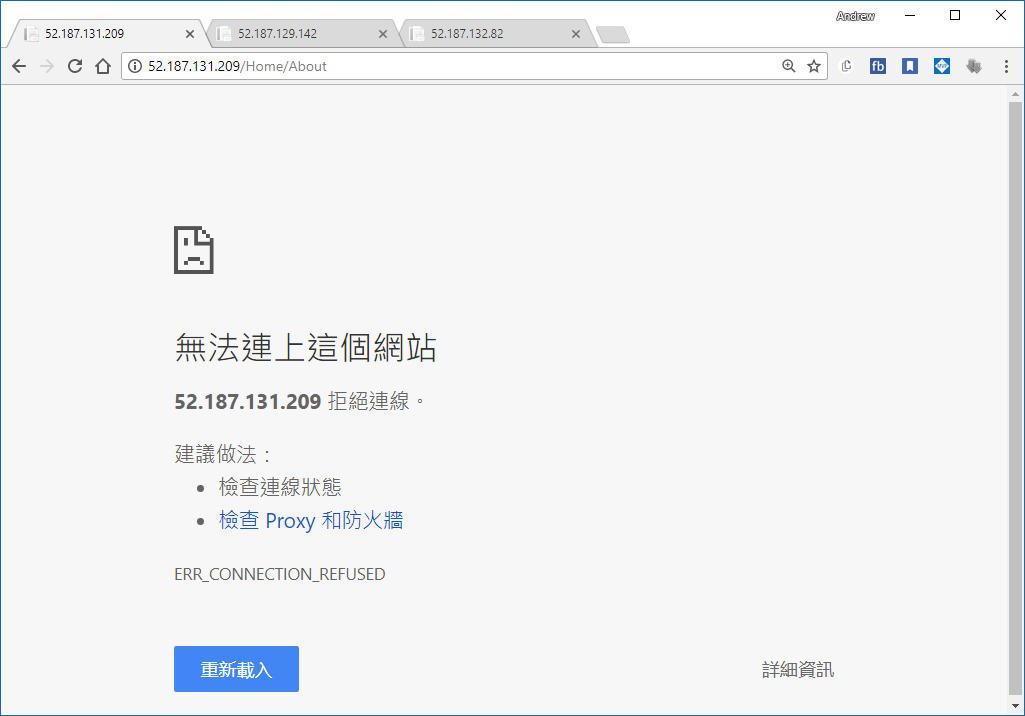This screenshot has width=1025, height=716.
Task: Open the zoom magnifier in the address bar
Action: 788,66
